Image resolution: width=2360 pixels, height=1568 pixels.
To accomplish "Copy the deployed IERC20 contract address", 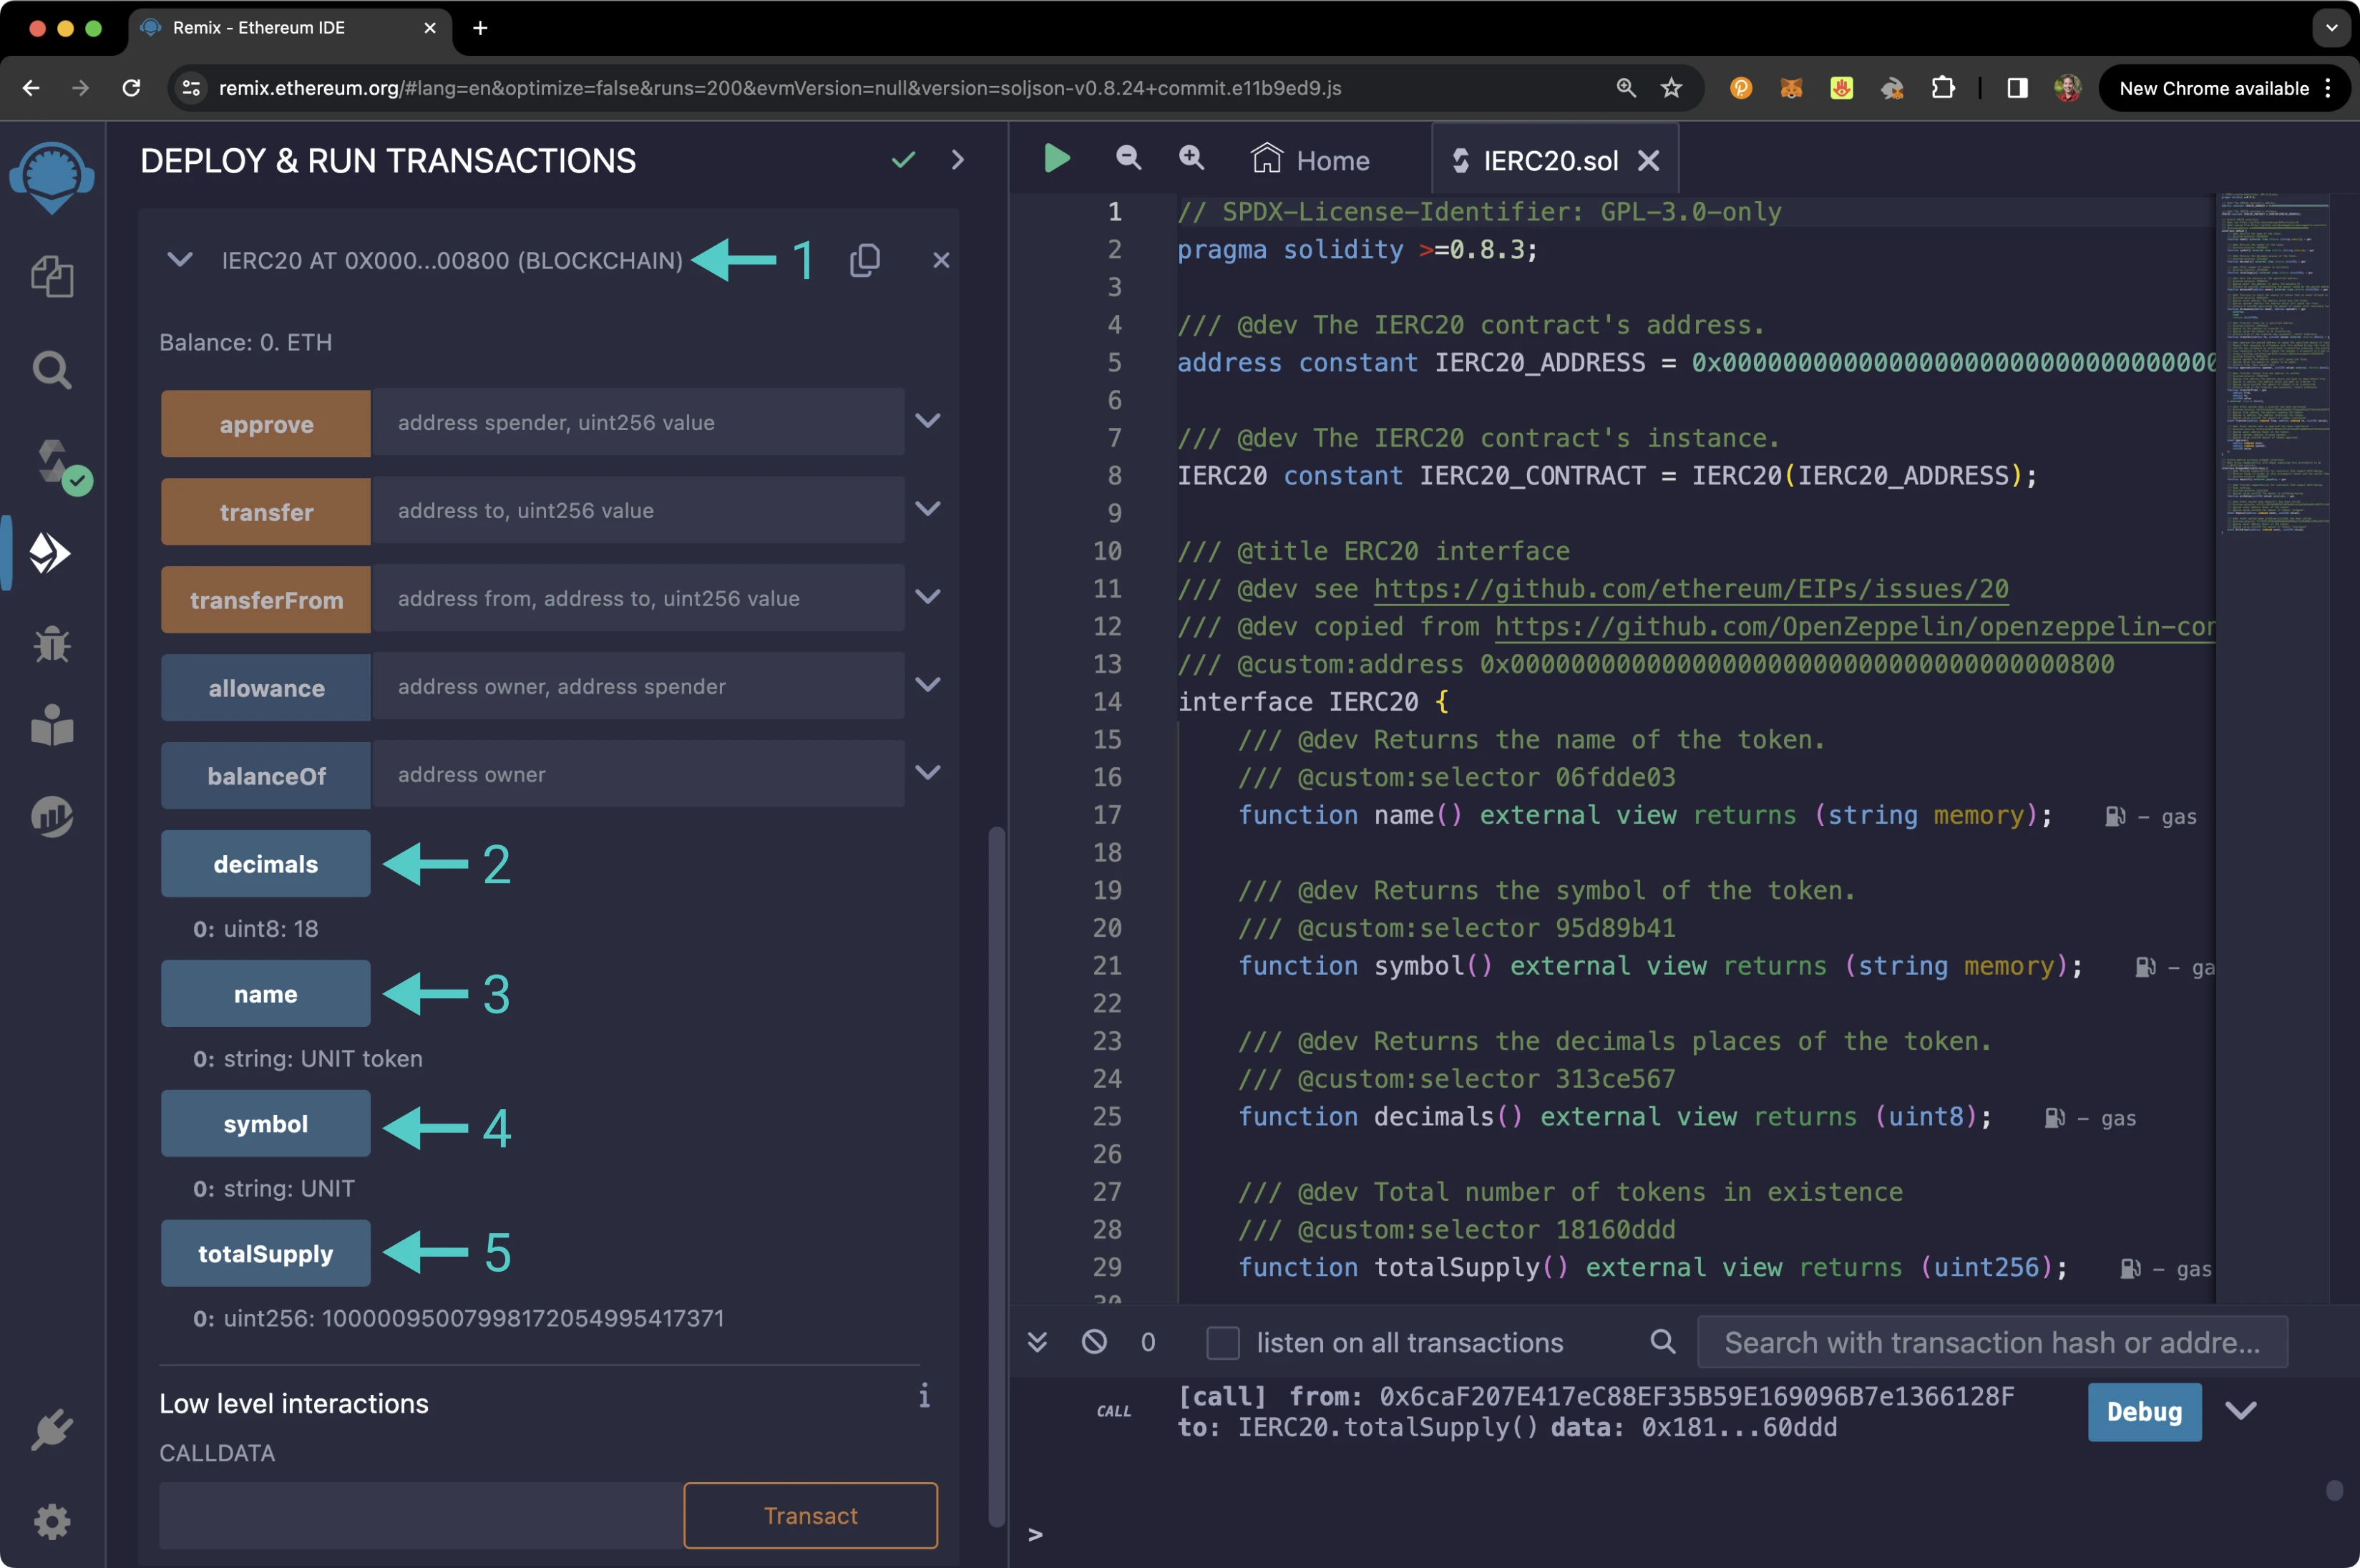I will 865,260.
